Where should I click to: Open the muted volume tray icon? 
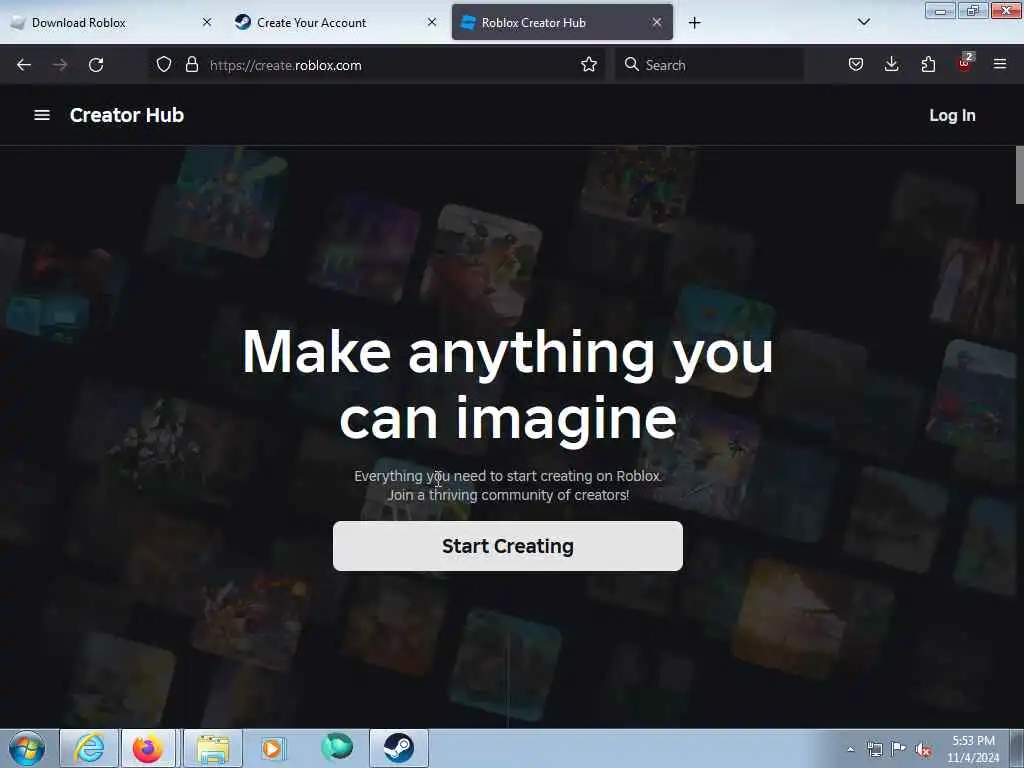click(x=923, y=750)
